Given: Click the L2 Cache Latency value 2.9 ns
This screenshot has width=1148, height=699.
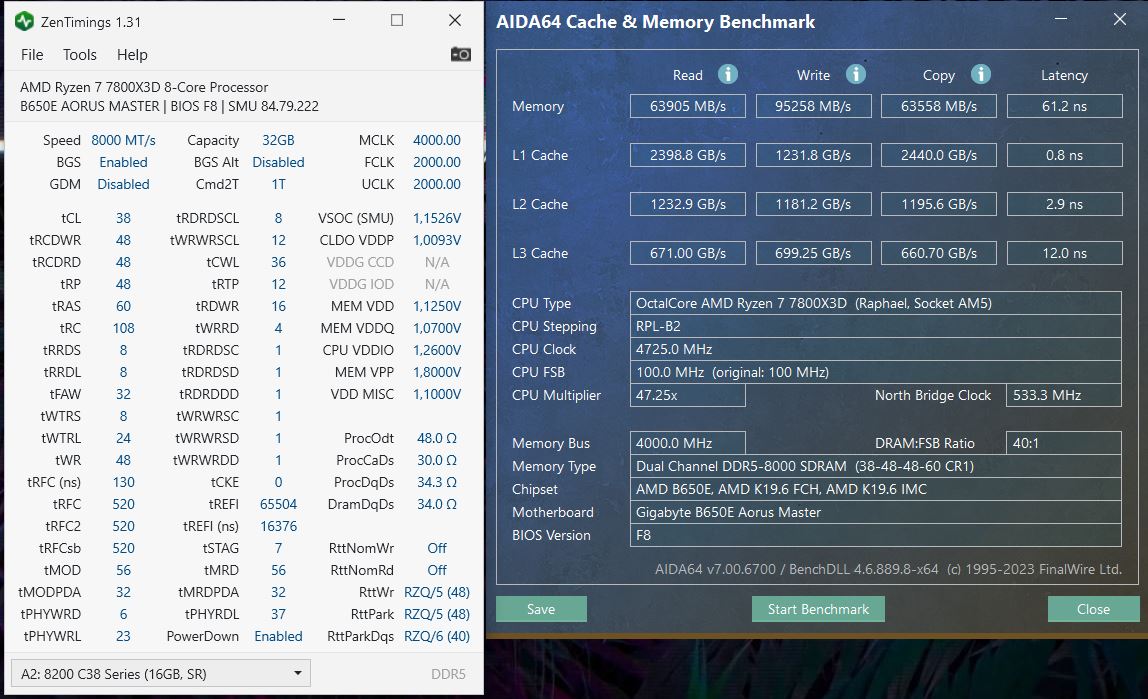Looking at the screenshot, I should coord(1065,204).
